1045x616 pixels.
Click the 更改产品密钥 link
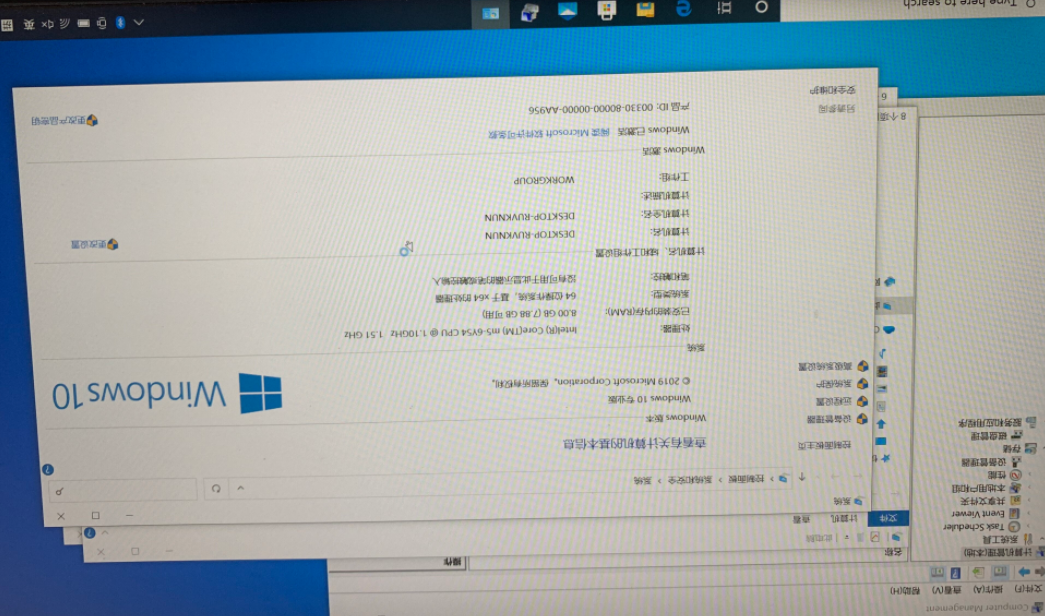[65, 121]
